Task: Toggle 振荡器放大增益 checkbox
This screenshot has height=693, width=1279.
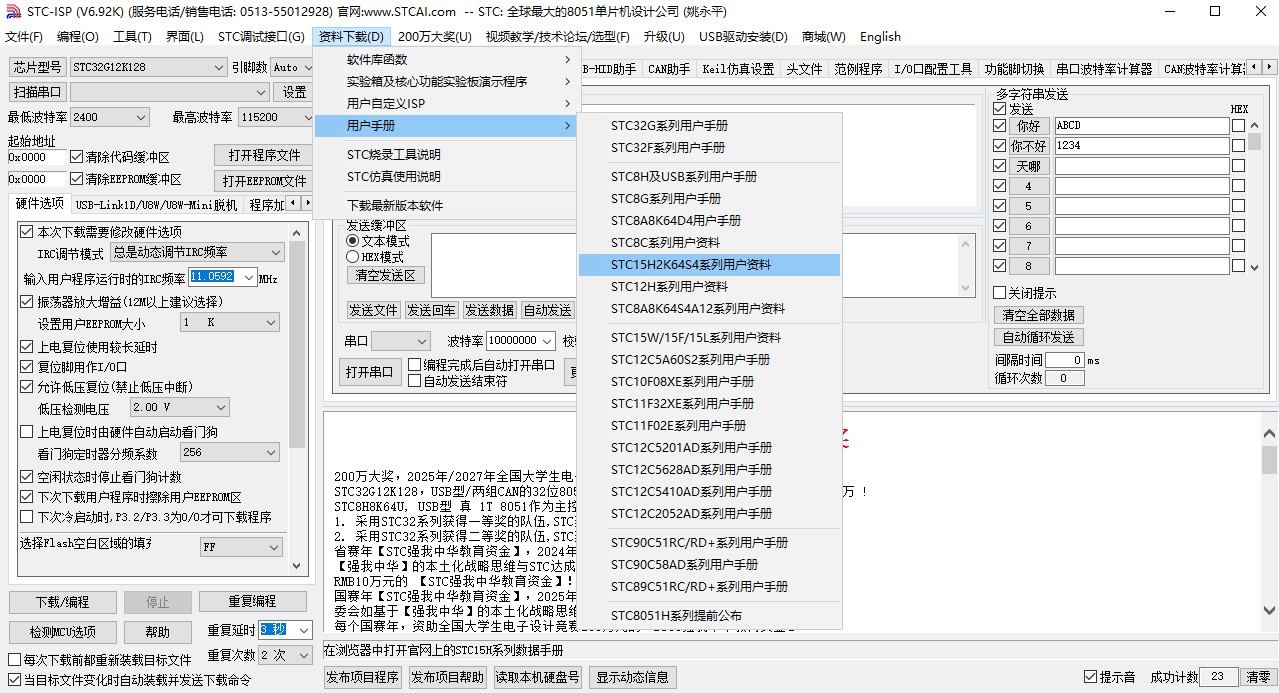Action: tap(27, 302)
